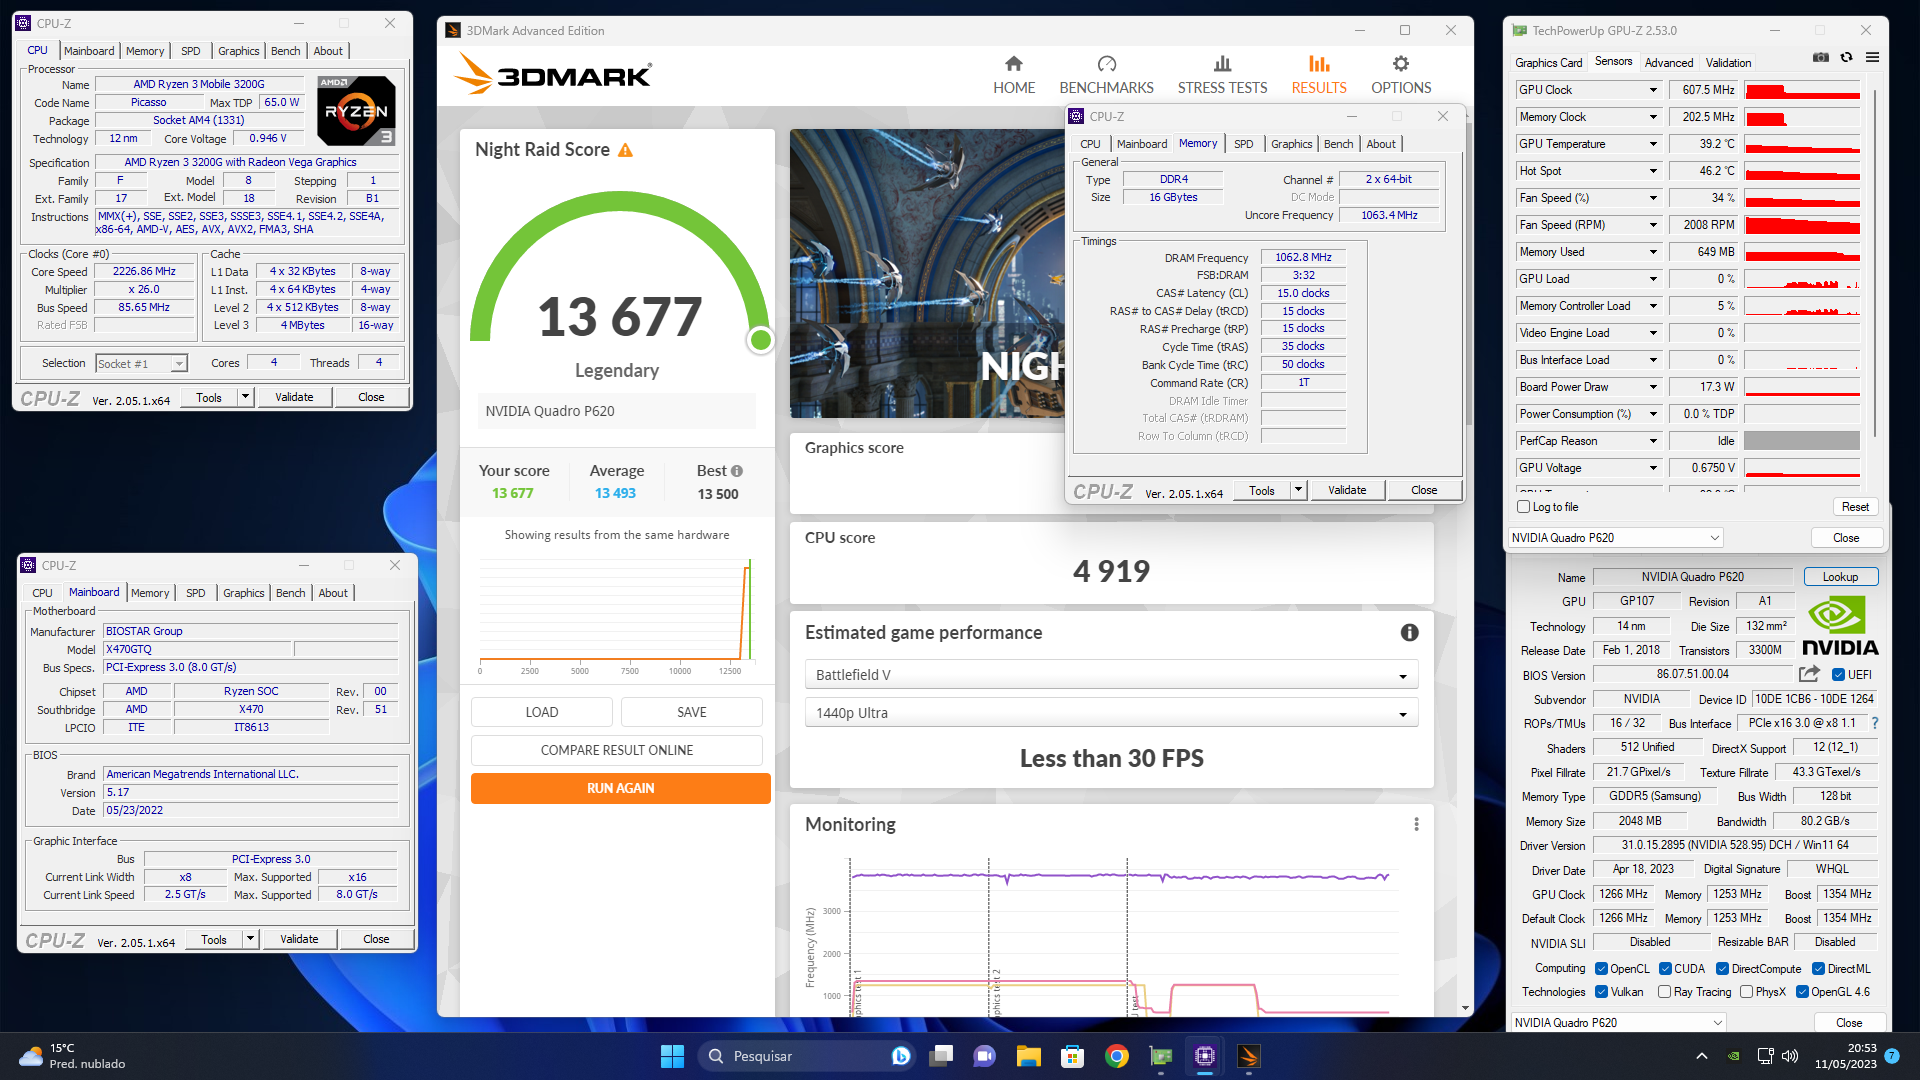This screenshot has width=1920, height=1080.
Task: Open Task View in taskbar
Action: (x=941, y=1056)
